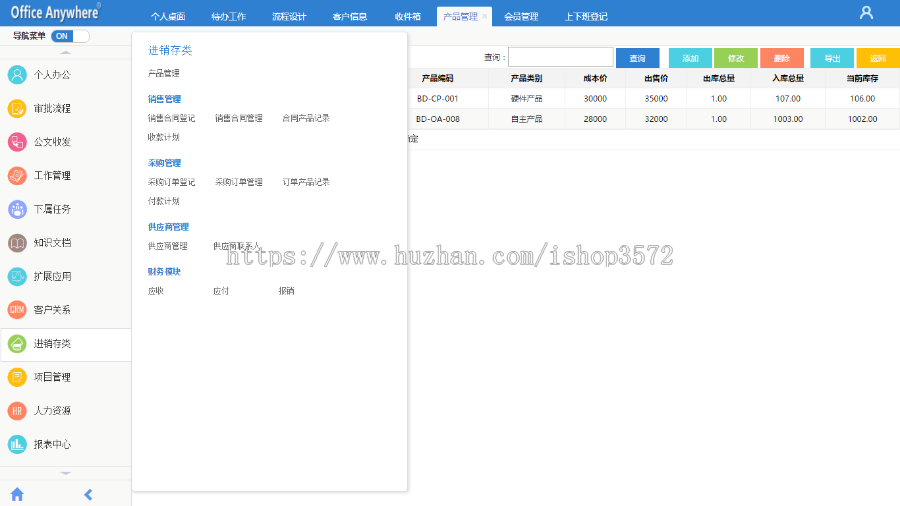Collapse sidebar with left arrow icon
Screen dimensions: 900x506
(x=88, y=495)
